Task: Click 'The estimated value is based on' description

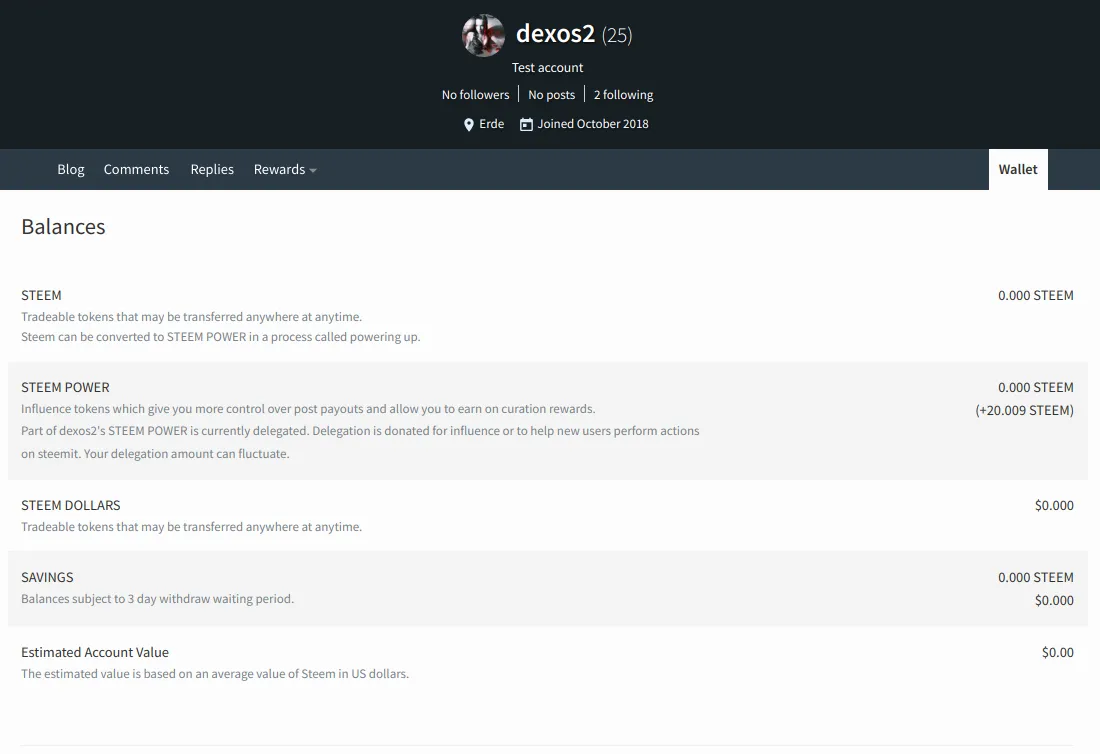Action: (215, 674)
